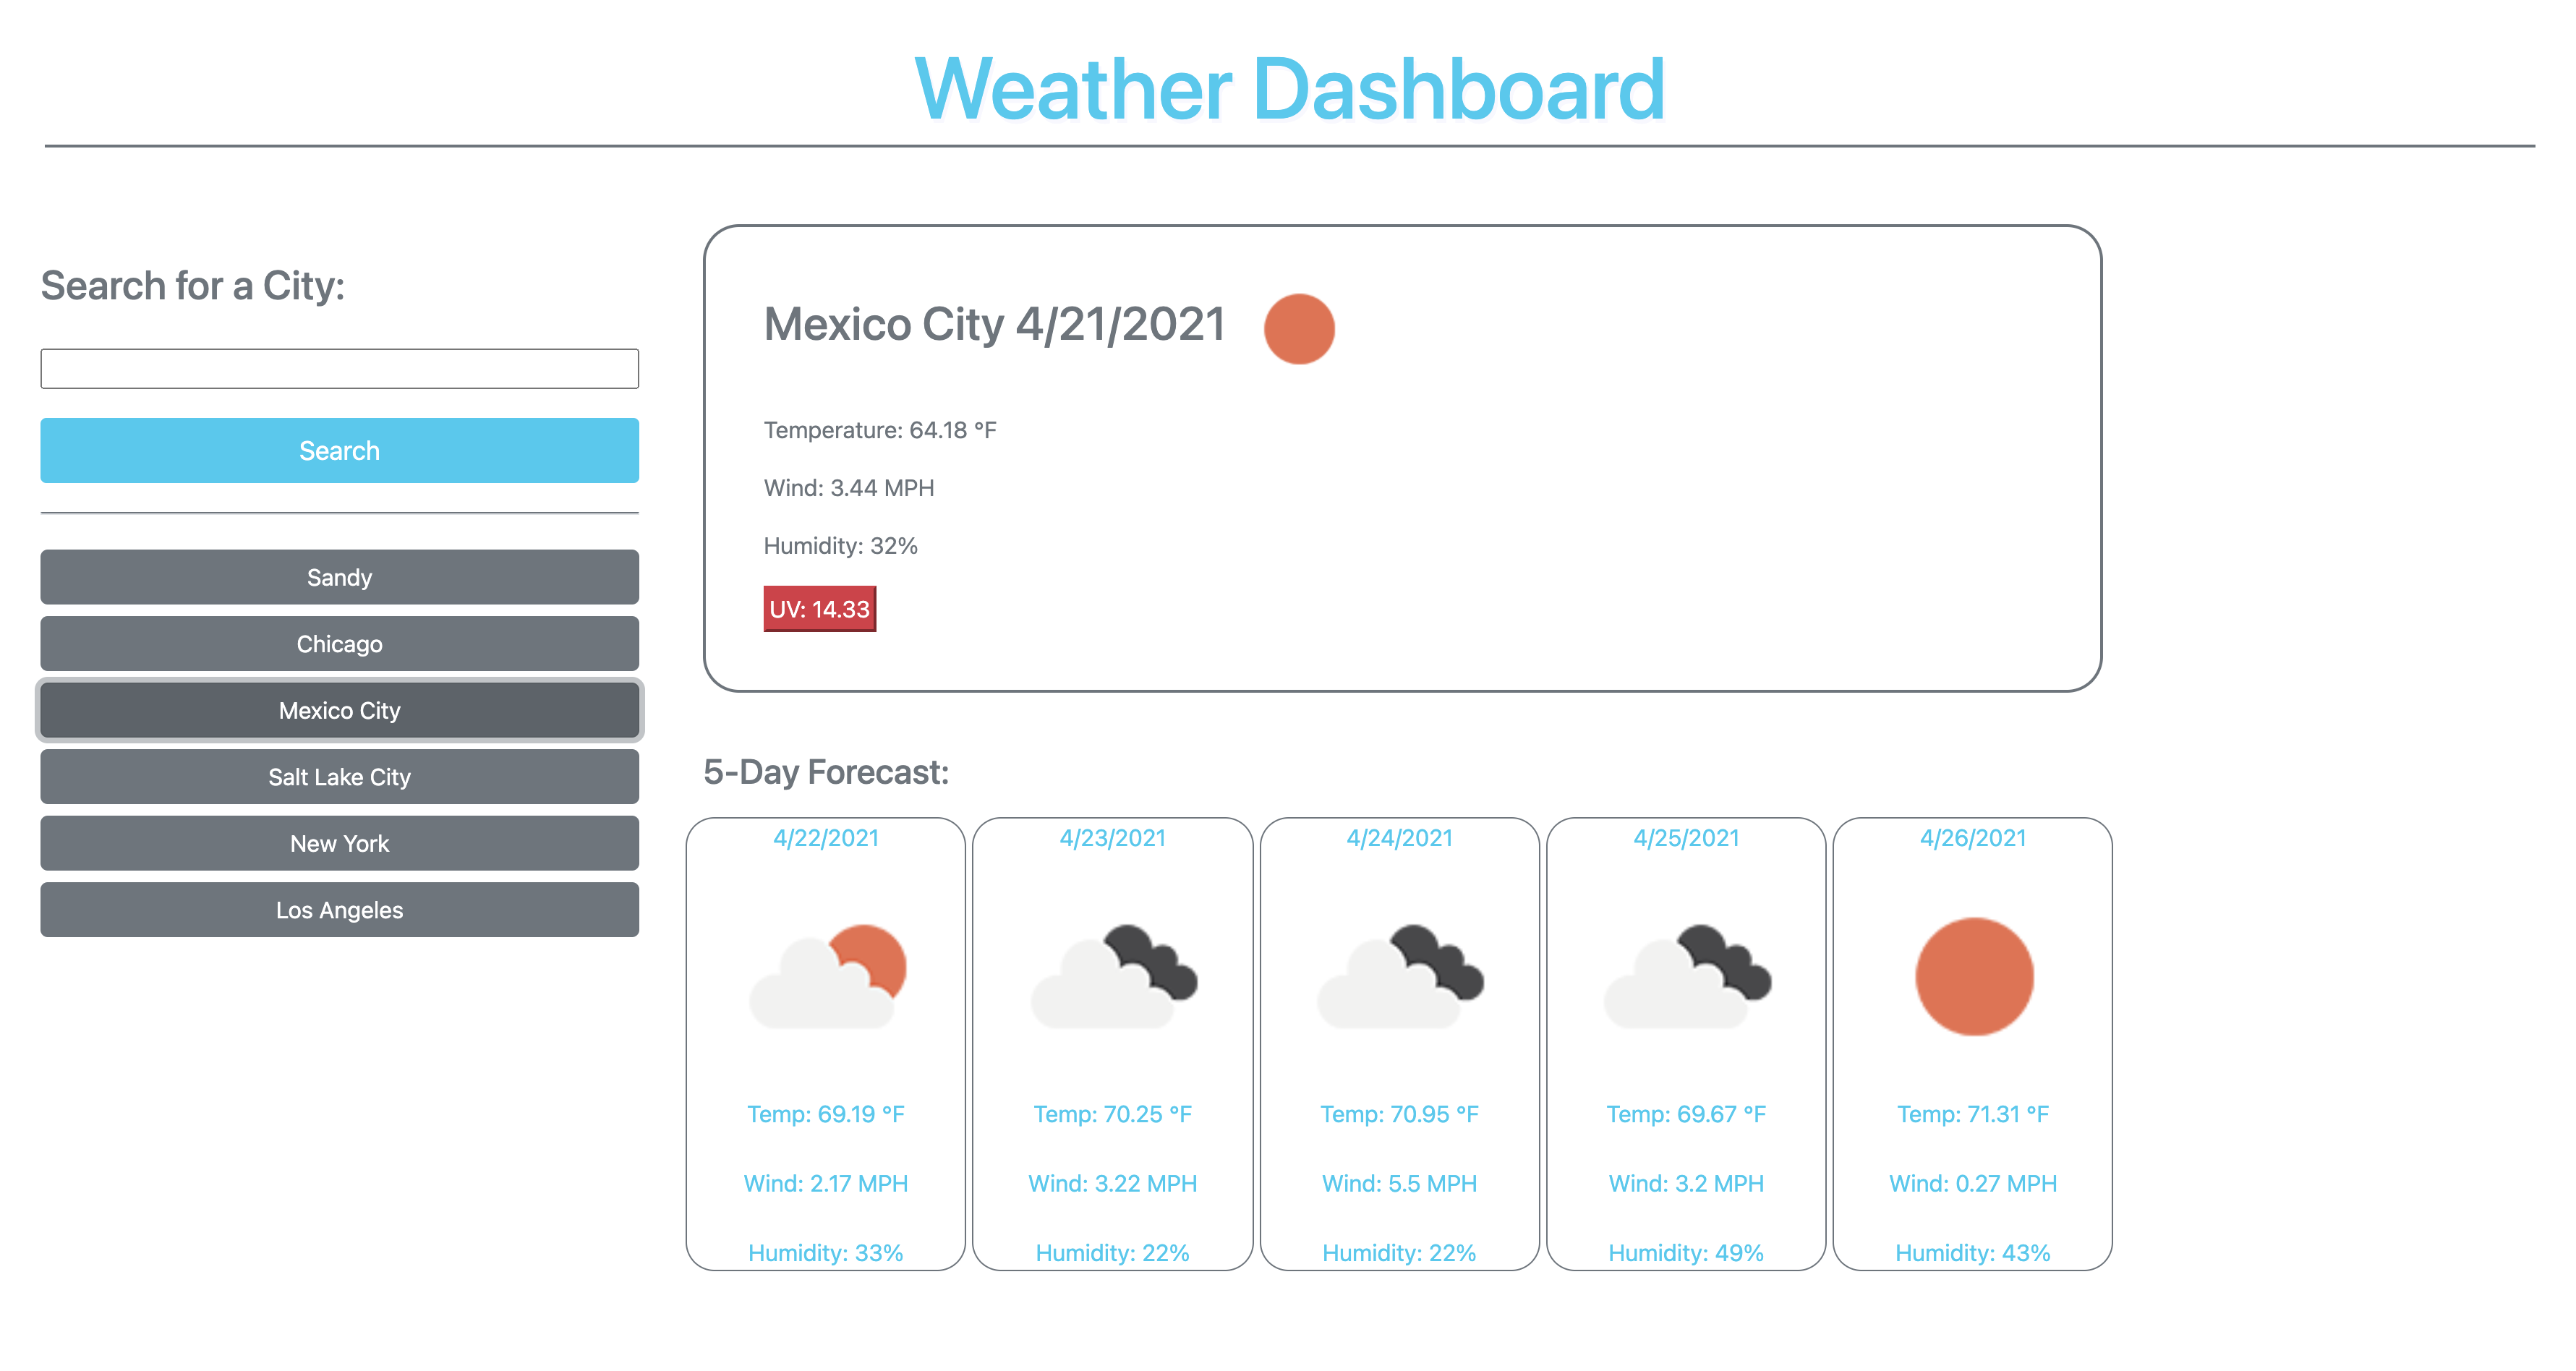2576x1371 pixels.
Task: Click the sunny icon for 4/26/2021
Action: (x=1973, y=978)
